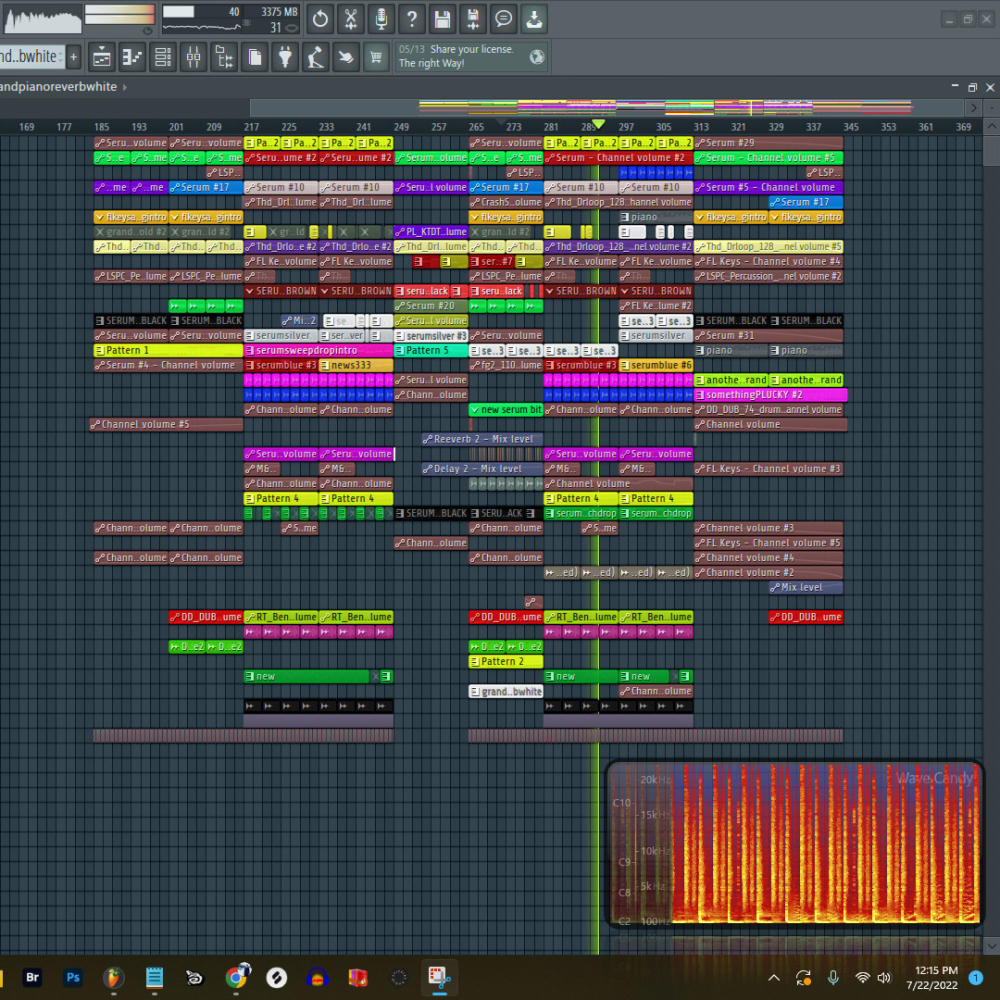Select the Channel volume #4 clip

point(768,557)
